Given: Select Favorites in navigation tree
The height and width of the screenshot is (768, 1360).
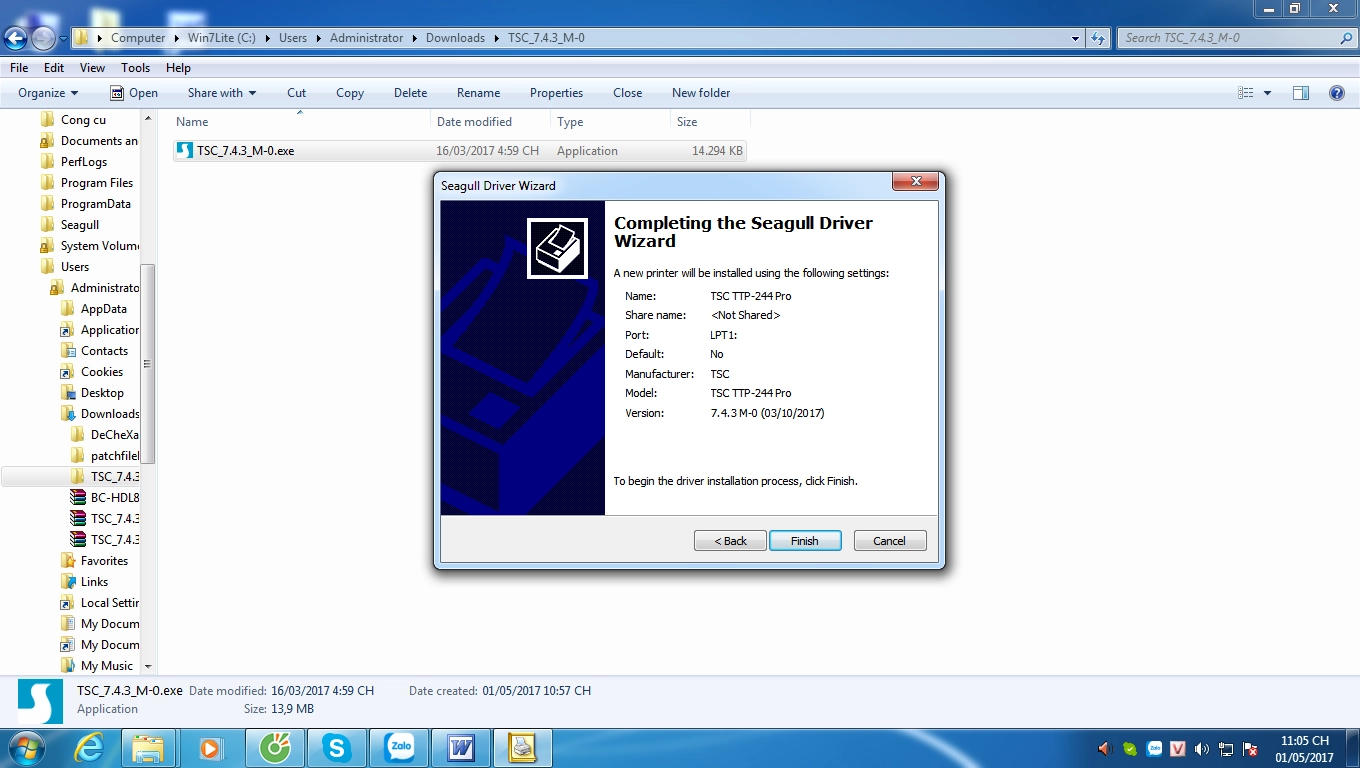Looking at the screenshot, I should (104, 561).
